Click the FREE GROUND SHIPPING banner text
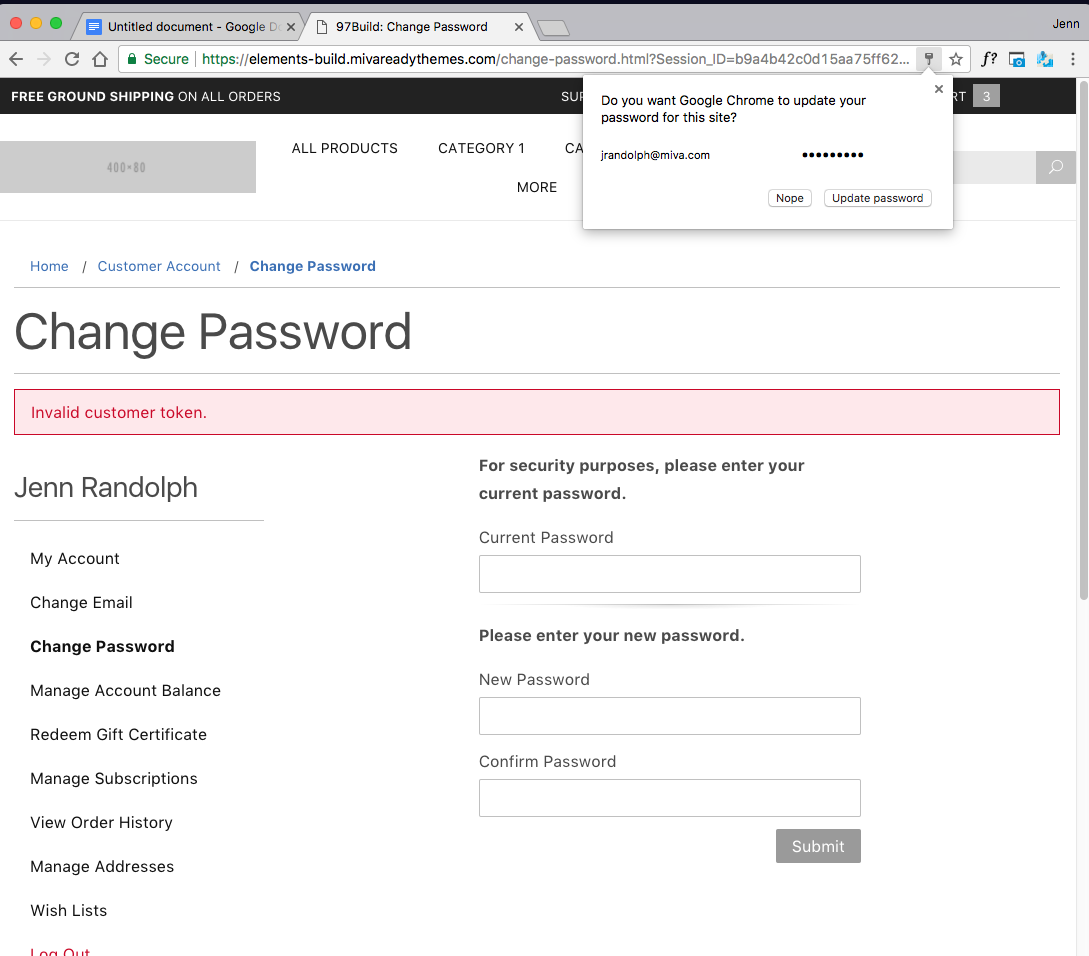Screen dimensions: 1089x956 (x=146, y=97)
